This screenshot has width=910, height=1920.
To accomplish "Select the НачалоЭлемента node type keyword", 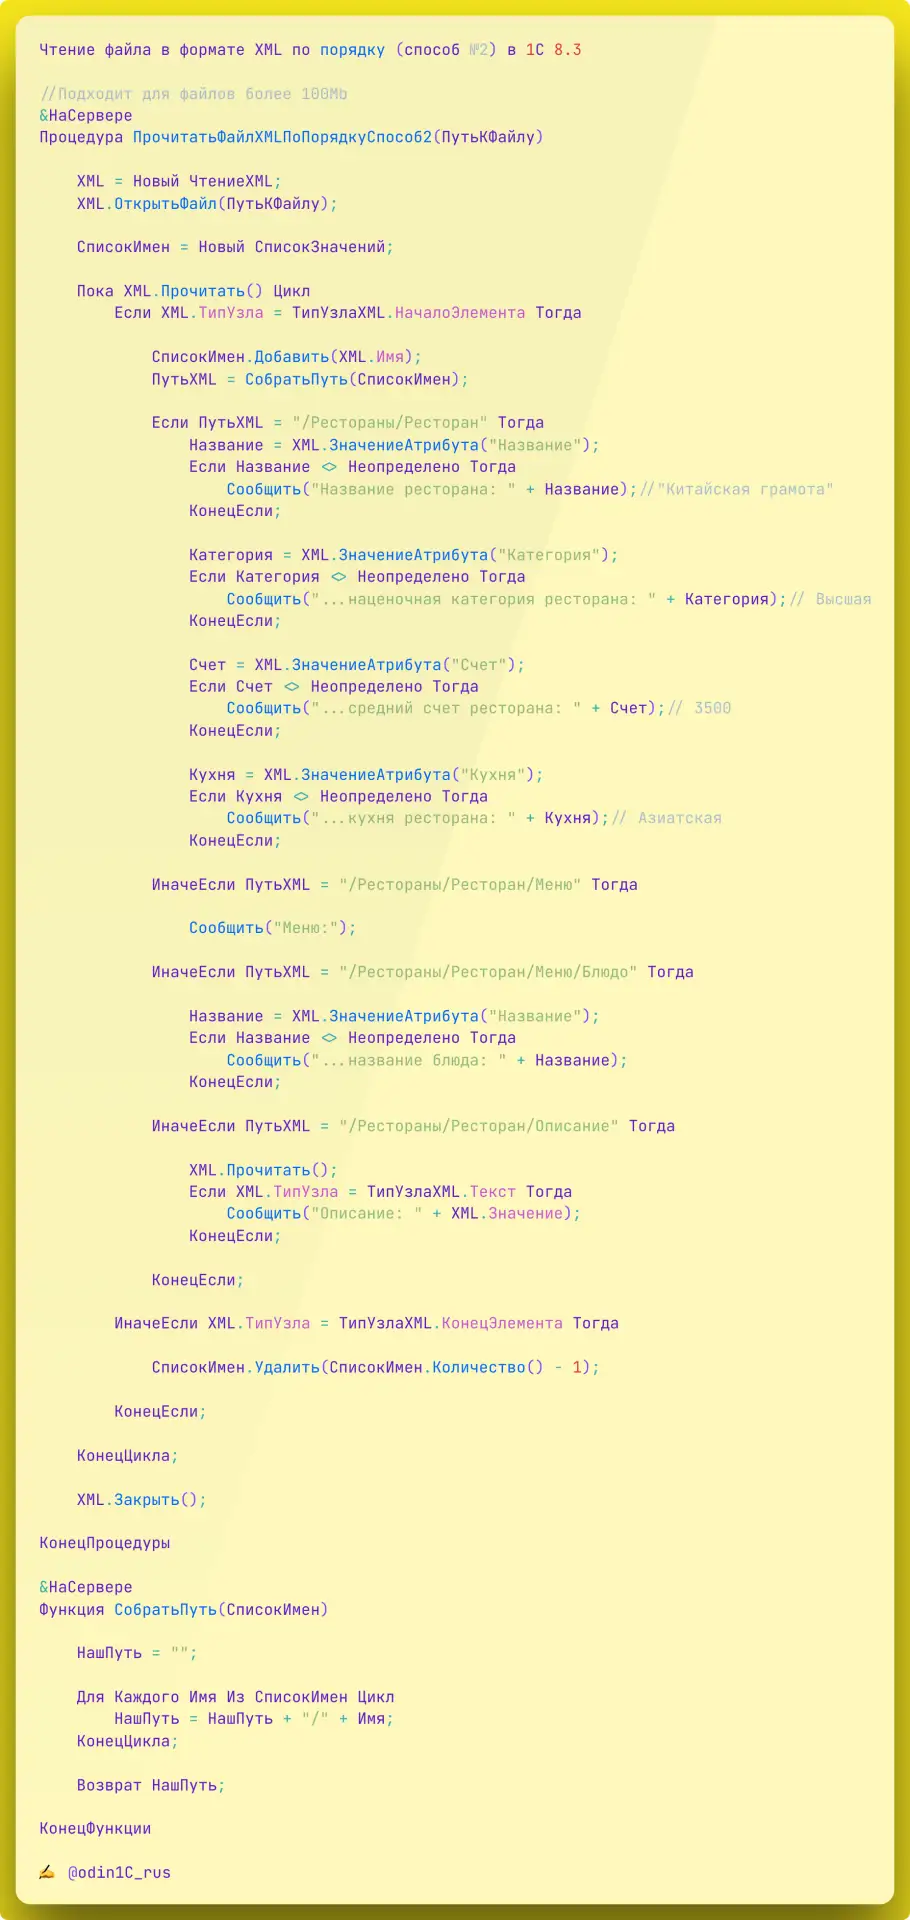I will 459,313.
